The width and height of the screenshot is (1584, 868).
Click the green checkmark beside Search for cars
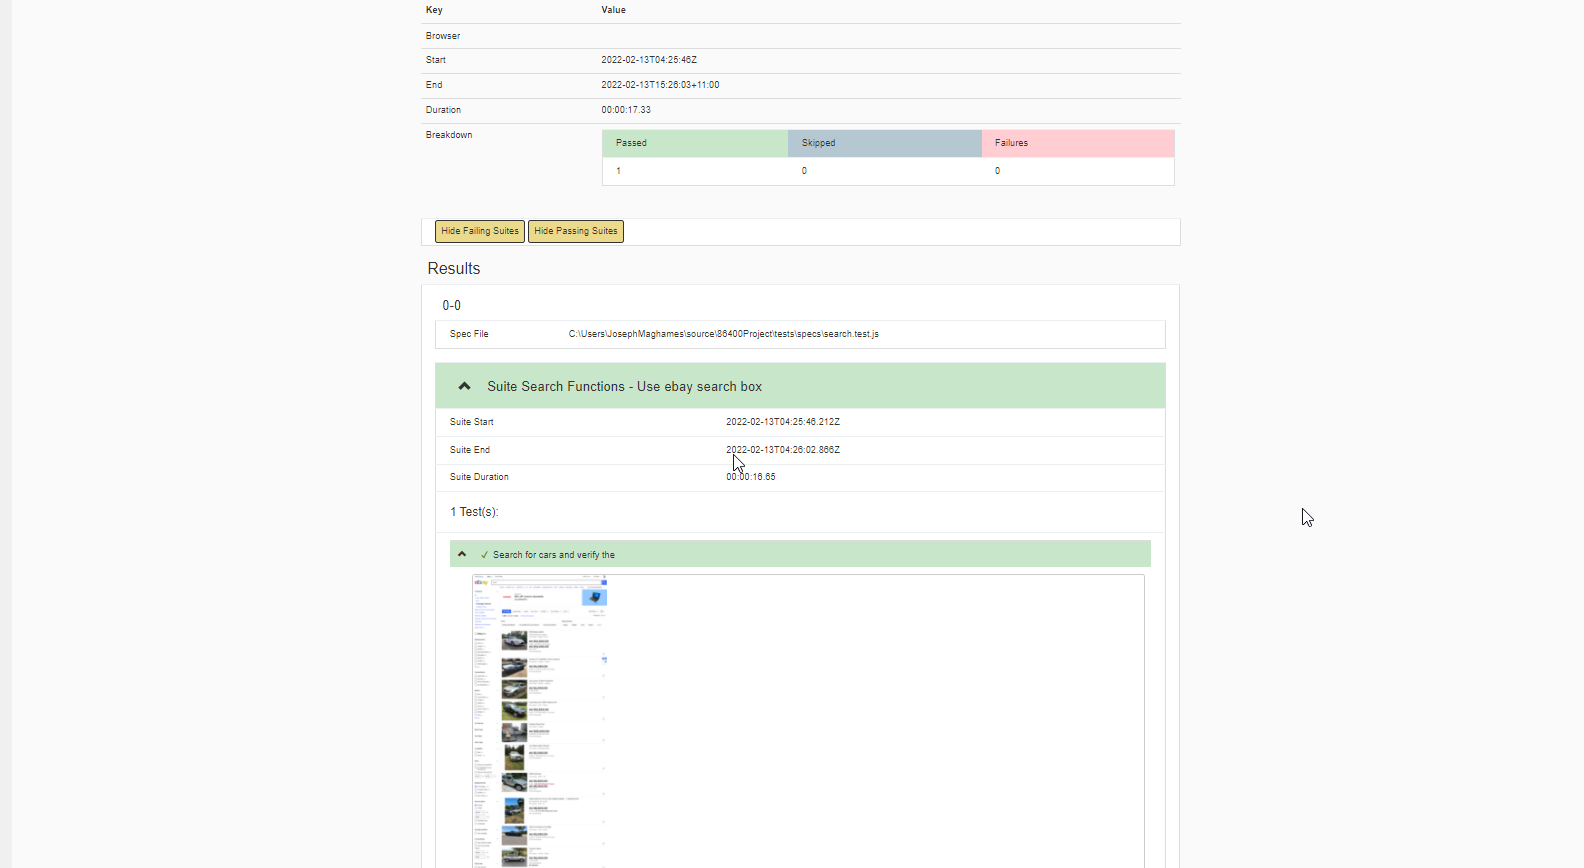[484, 555]
